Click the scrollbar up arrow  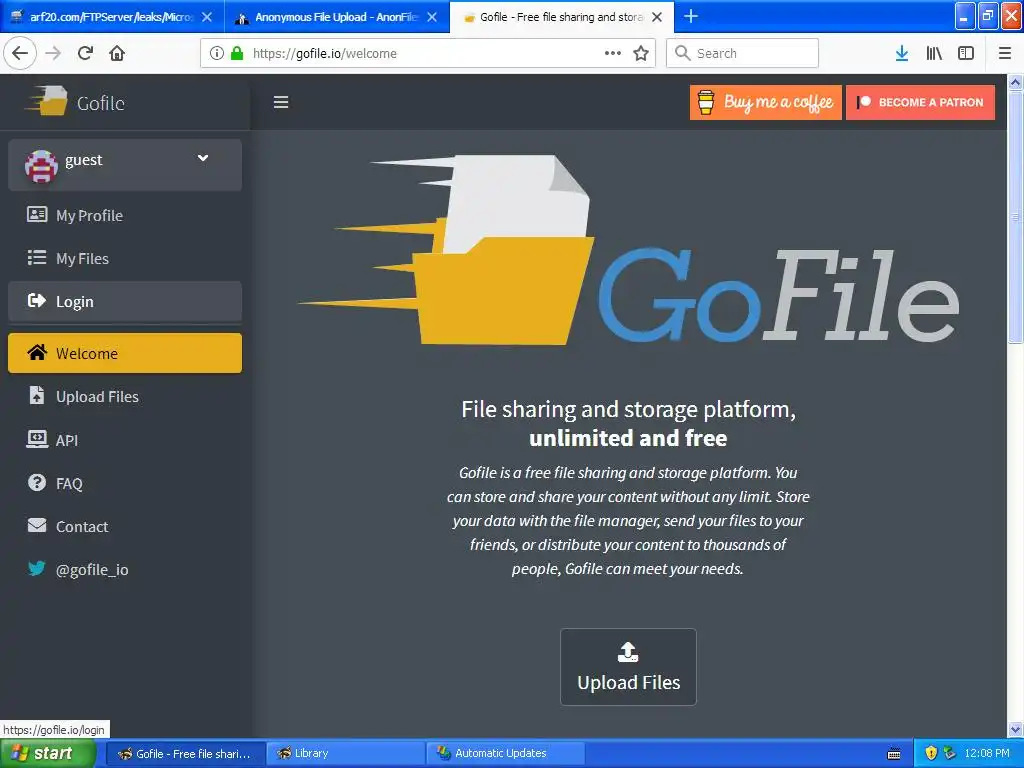click(x=1015, y=82)
